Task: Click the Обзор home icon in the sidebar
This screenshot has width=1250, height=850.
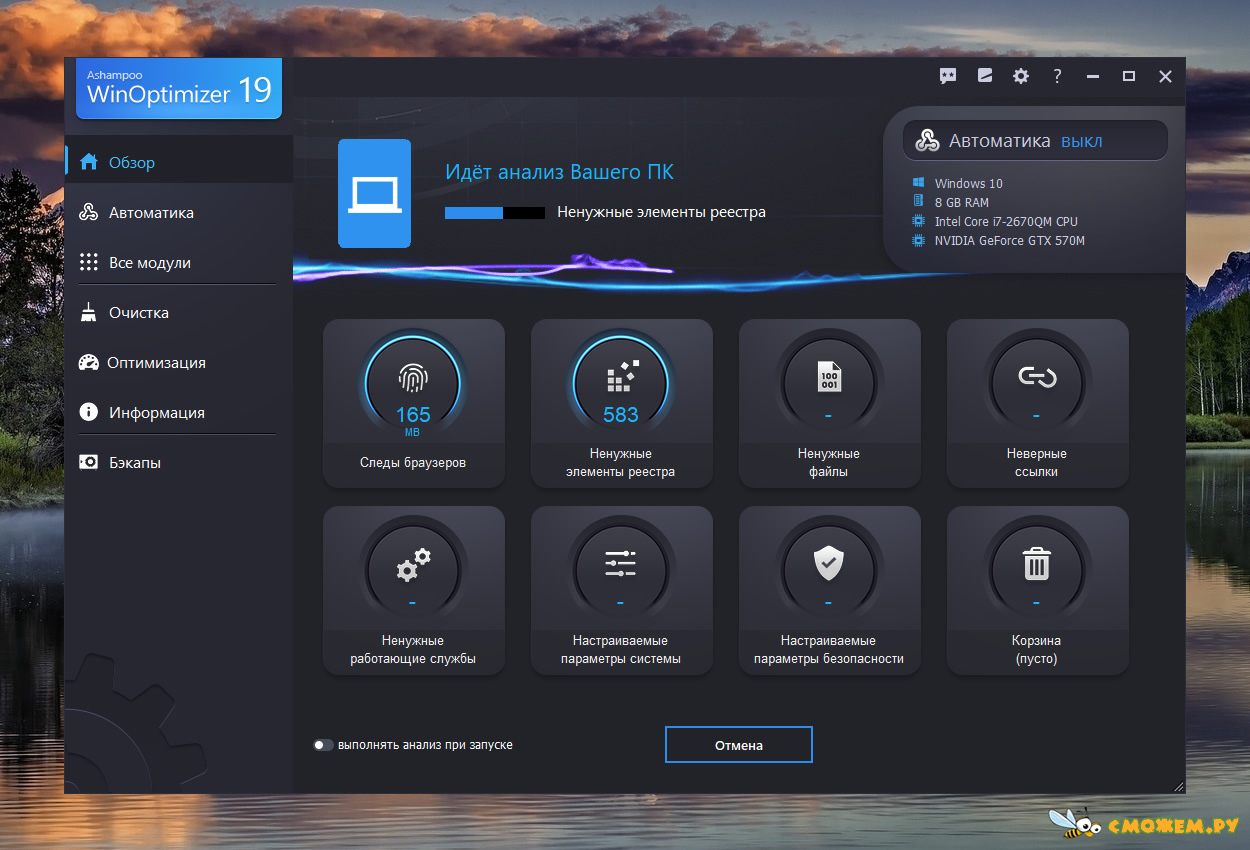Action: 89,162
